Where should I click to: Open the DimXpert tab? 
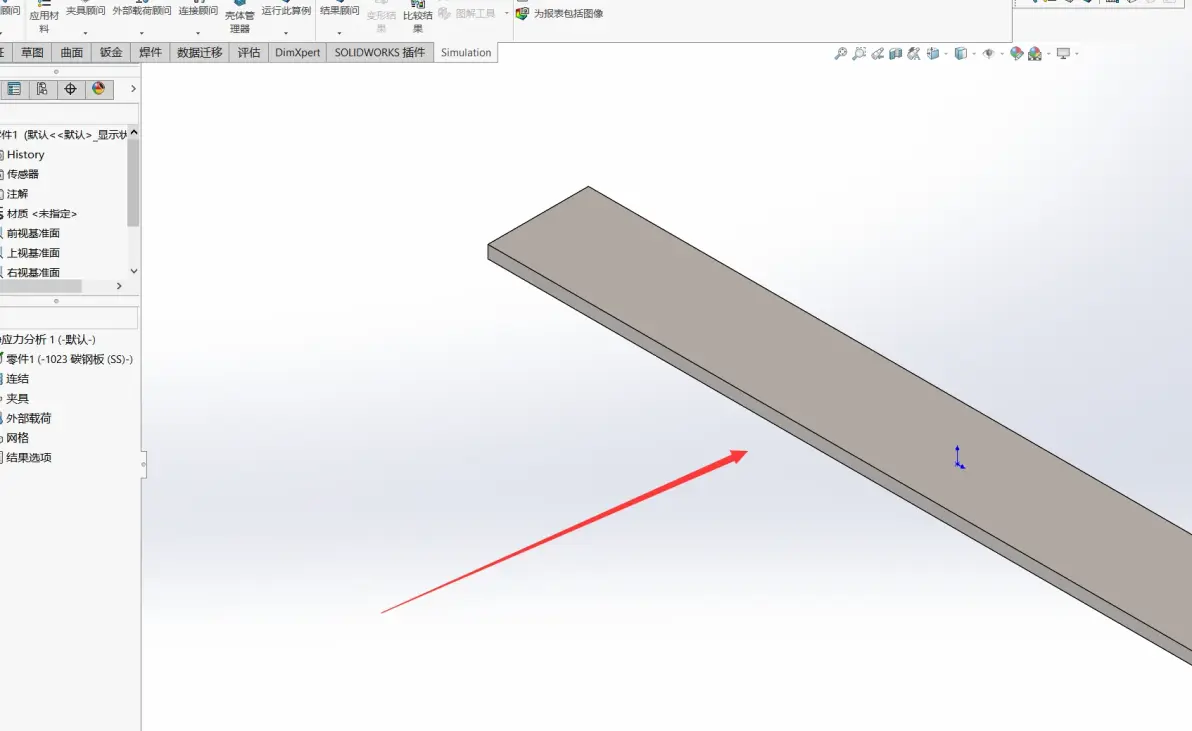tap(297, 52)
